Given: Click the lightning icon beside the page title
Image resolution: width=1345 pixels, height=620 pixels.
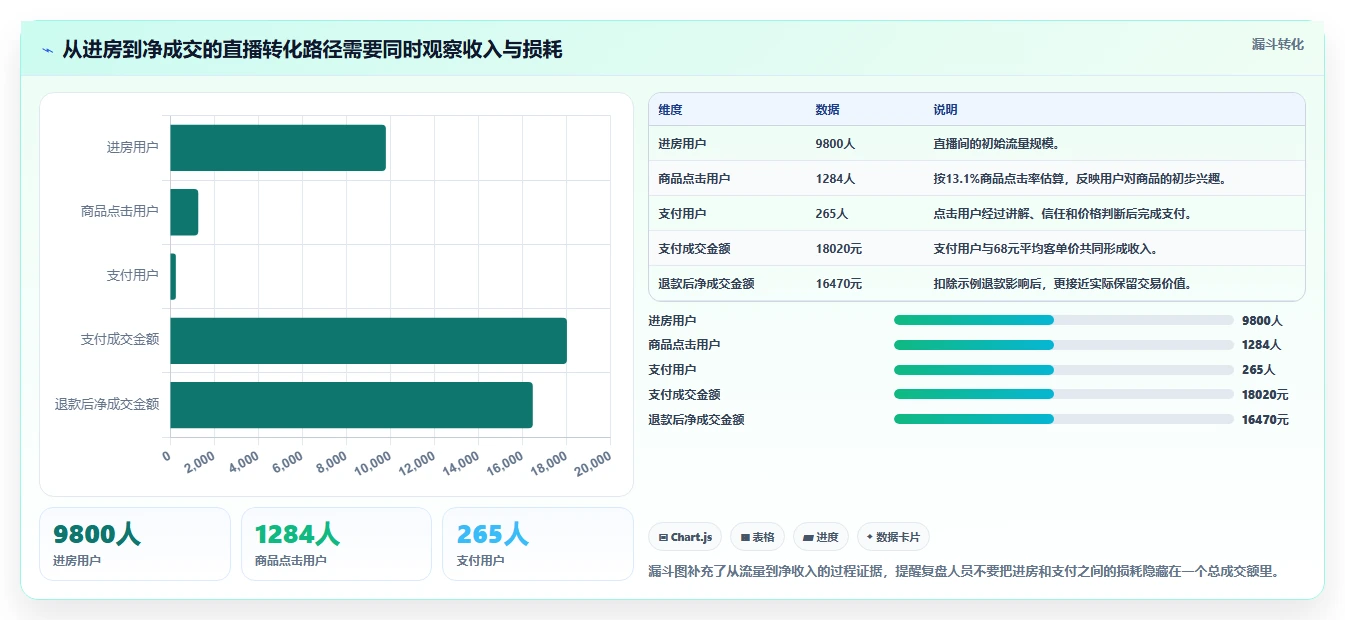Looking at the screenshot, I should click(x=48, y=49).
